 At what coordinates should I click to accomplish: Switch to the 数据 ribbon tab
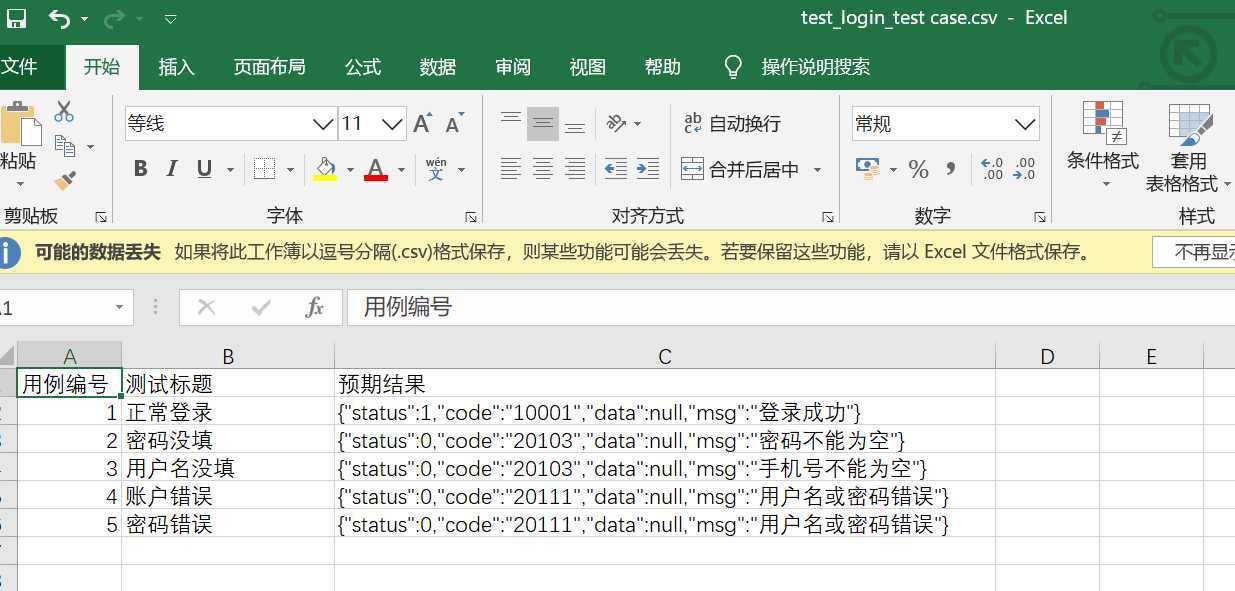(x=437, y=67)
